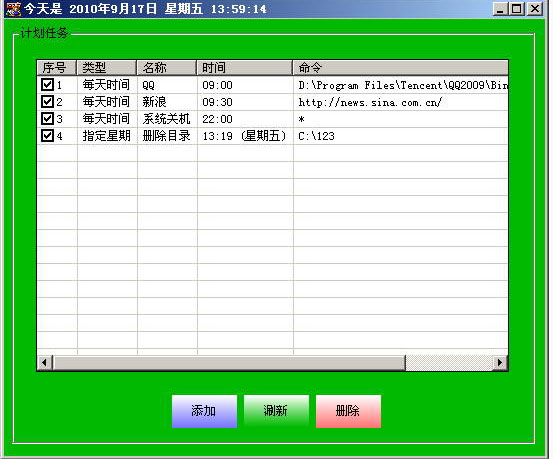Viewport: 553px width, 459px height.
Task: Toggle the checkbox for task 3 系统关机
Action: (x=47, y=119)
